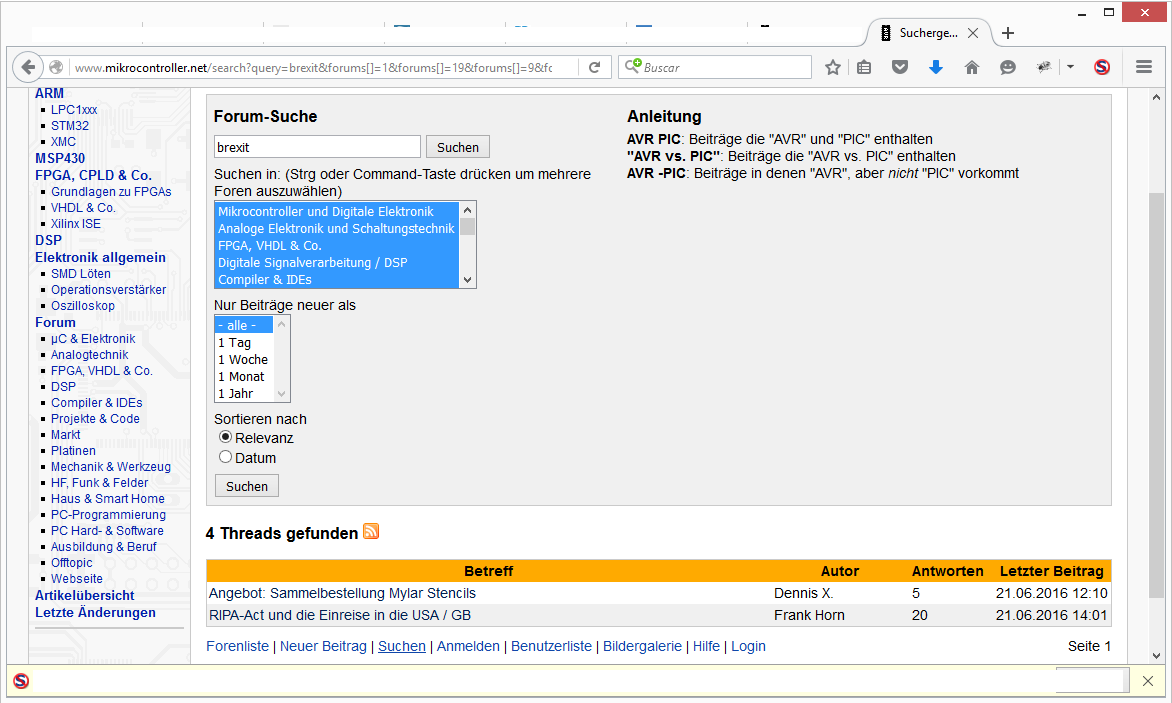The image size is (1172, 703).
Task: Open the Neuer Beitrag link
Action: click(323, 646)
